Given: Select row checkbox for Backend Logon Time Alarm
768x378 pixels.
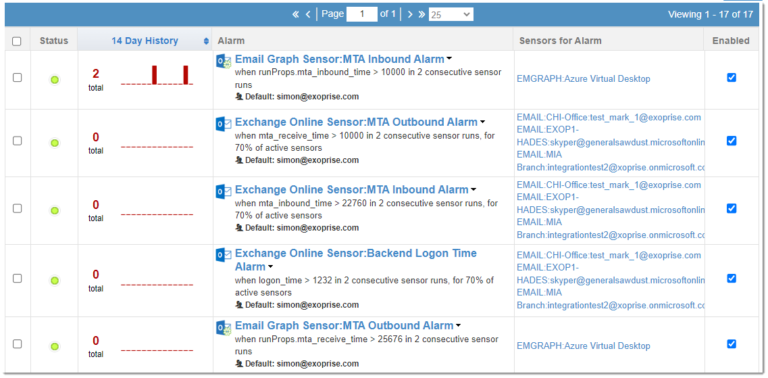Looking at the screenshot, I should click(x=17, y=278).
